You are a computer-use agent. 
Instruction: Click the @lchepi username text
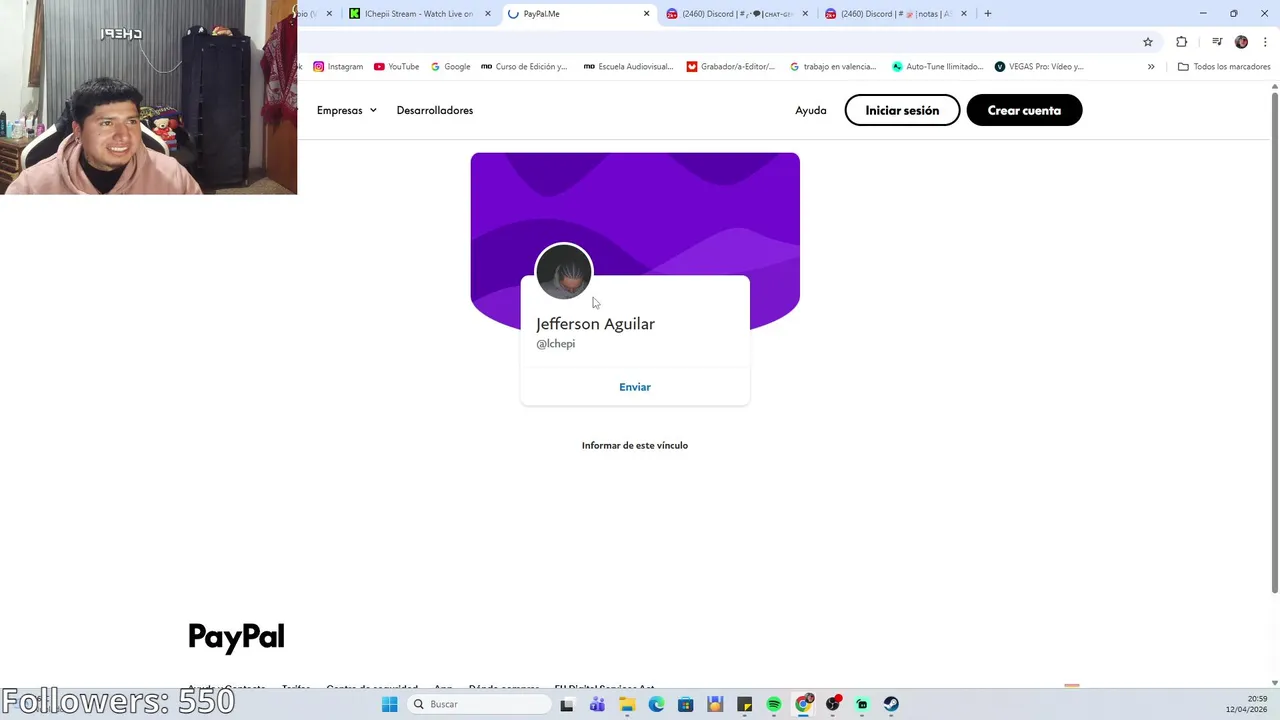[556, 344]
